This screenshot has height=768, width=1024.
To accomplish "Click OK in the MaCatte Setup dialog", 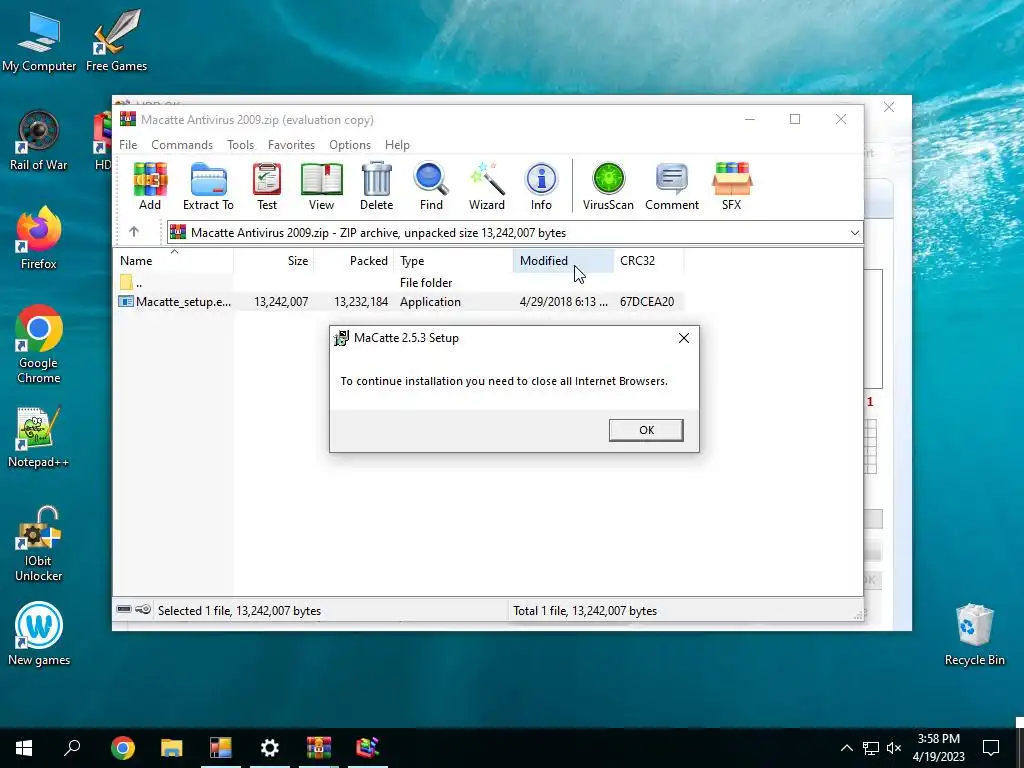I will pos(646,430).
